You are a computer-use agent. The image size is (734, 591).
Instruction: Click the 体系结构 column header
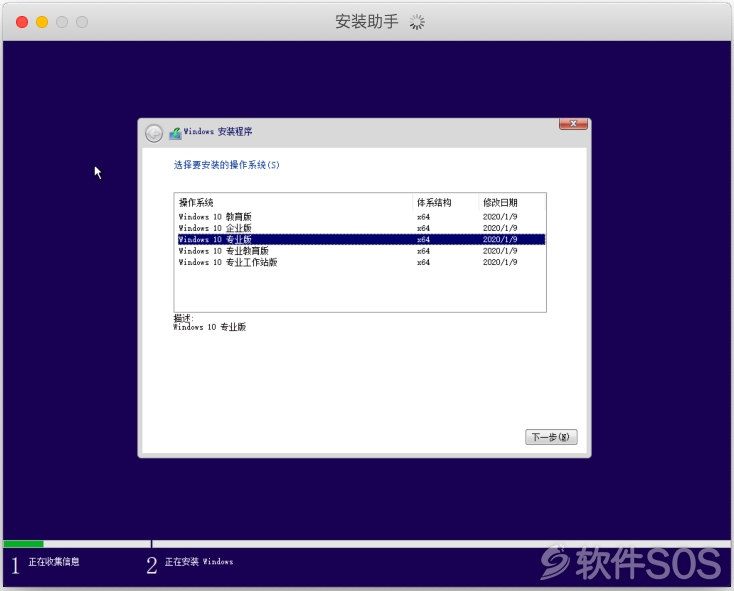click(x=445, y=202)
